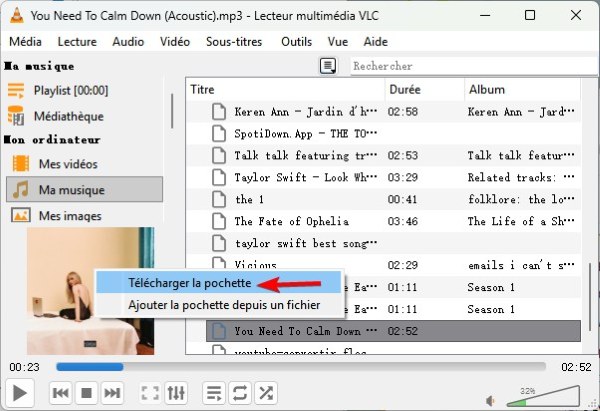Click file icon of Fate of Ophelia row
Image resolution: width=600 pixels, height=411 pixels.
[x=219, y=221]
